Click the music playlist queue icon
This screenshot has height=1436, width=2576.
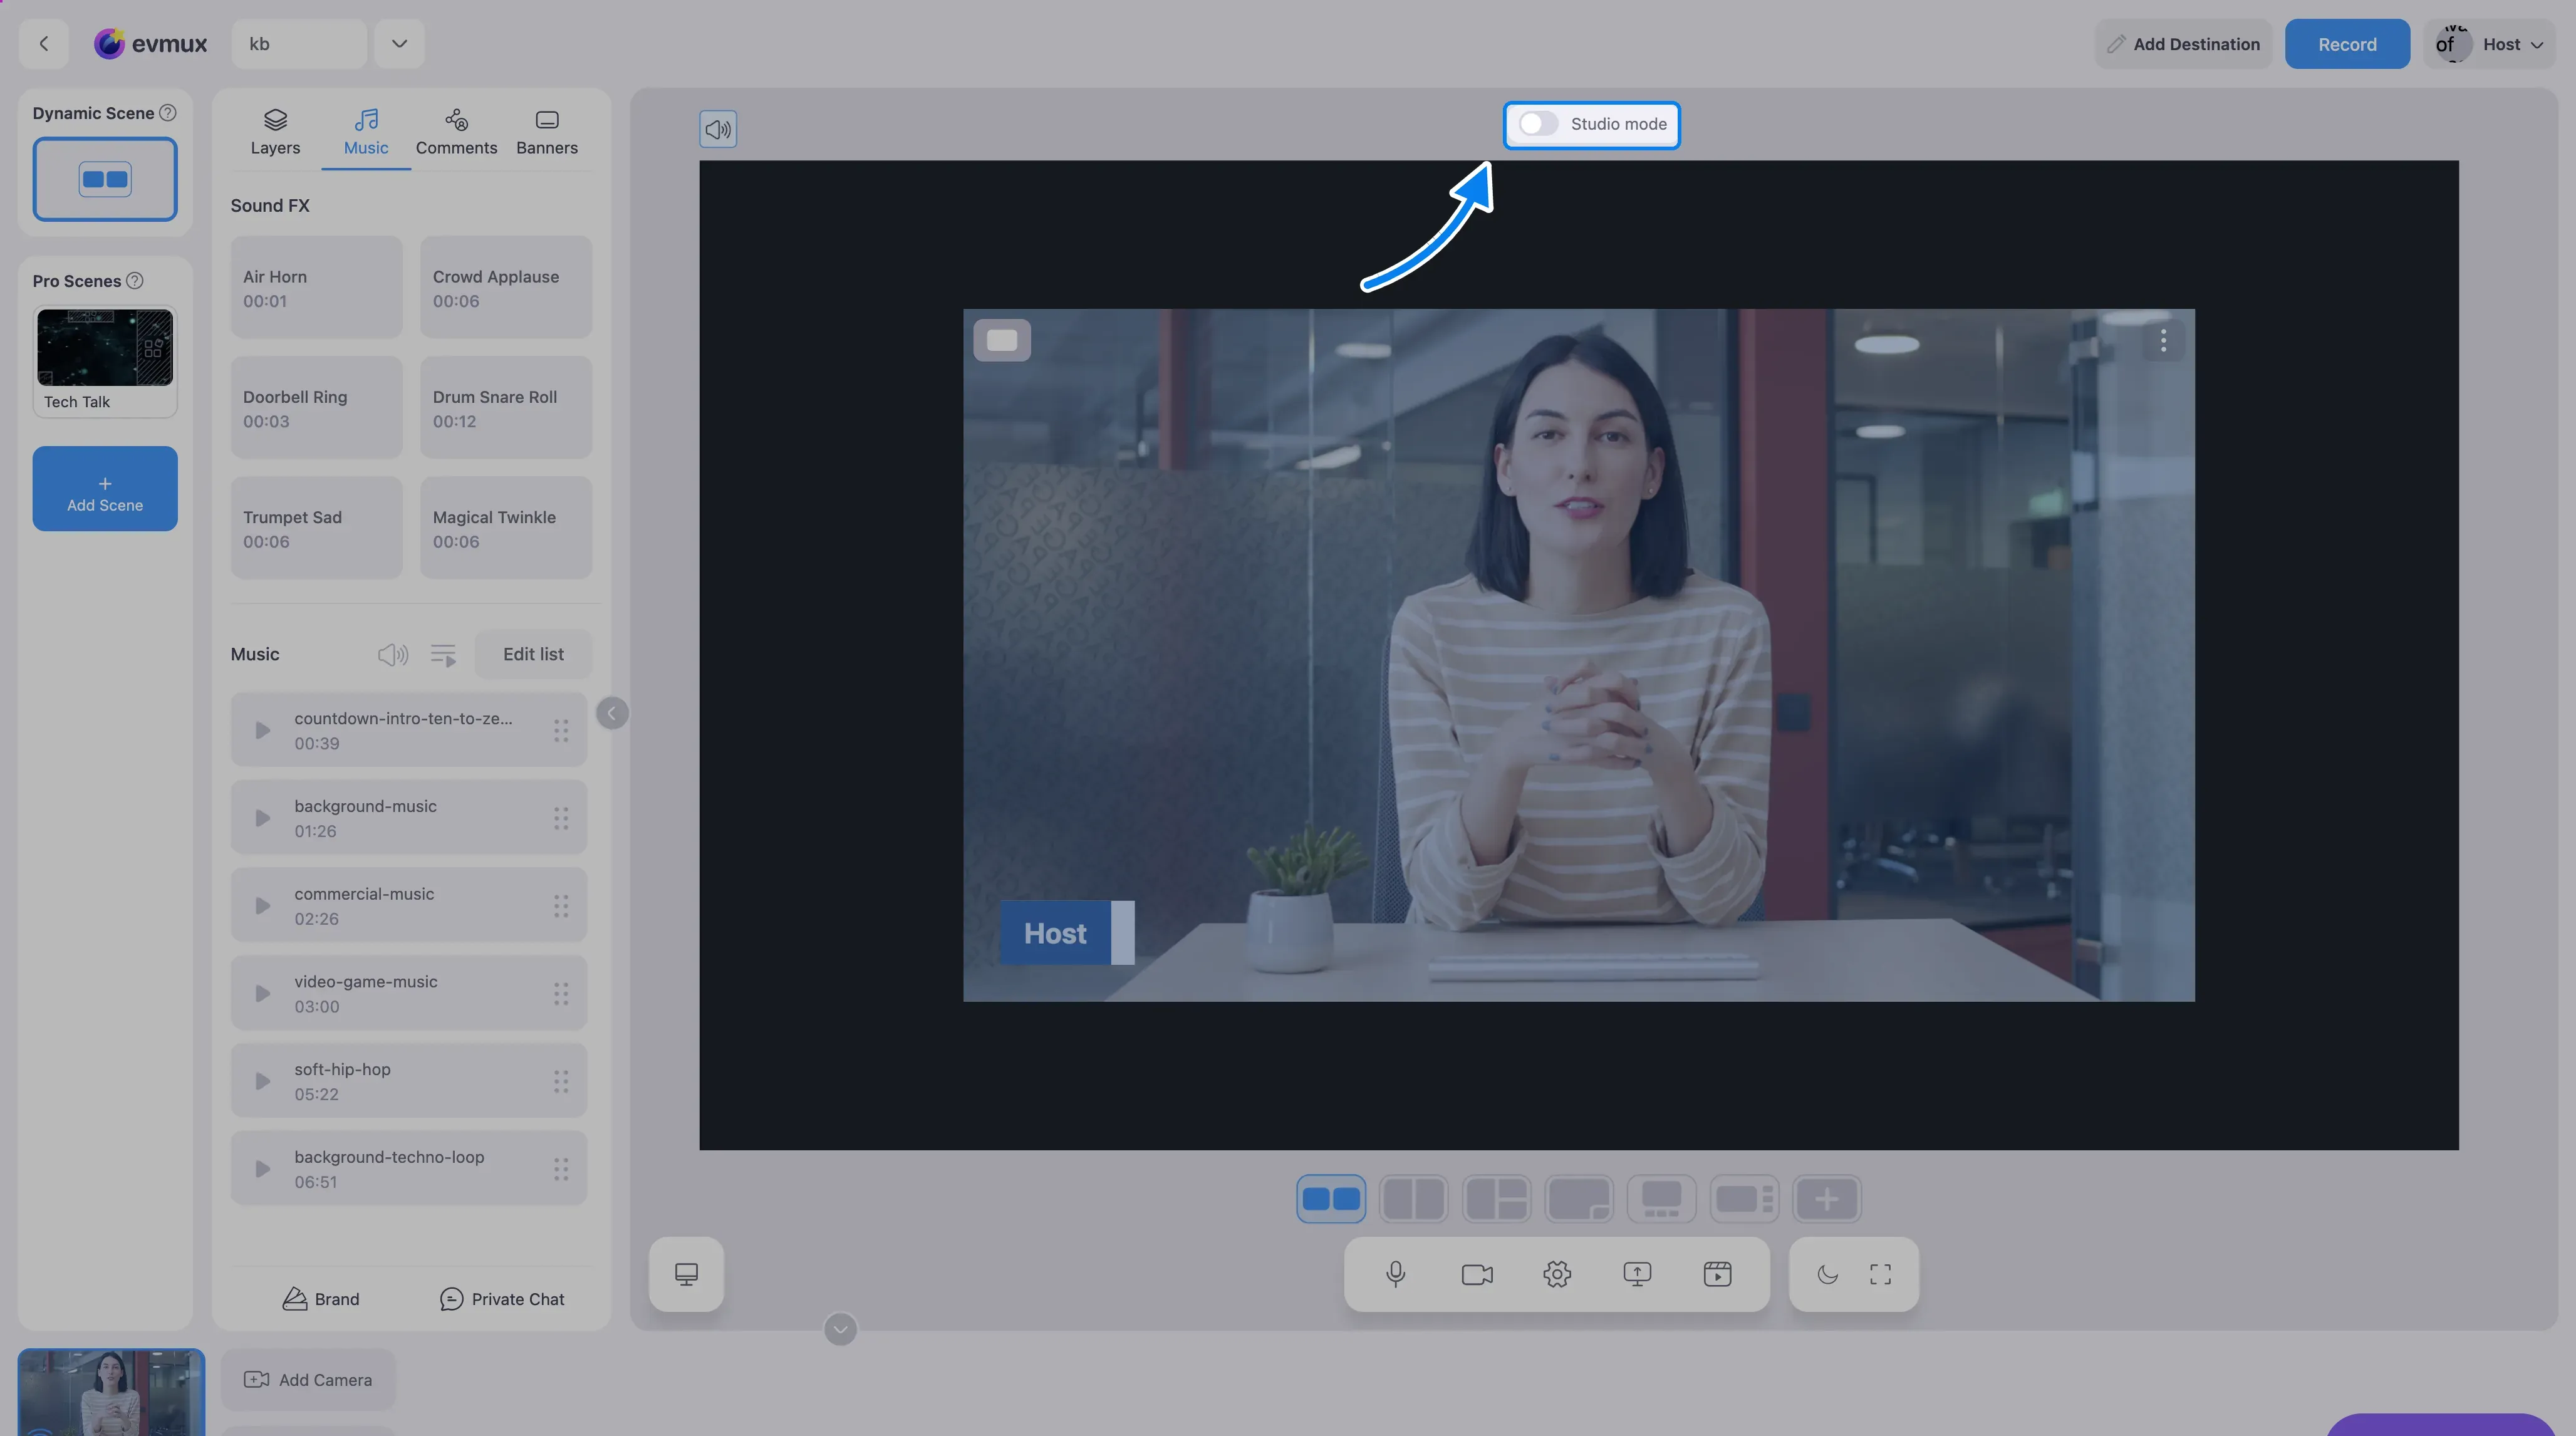443,655
